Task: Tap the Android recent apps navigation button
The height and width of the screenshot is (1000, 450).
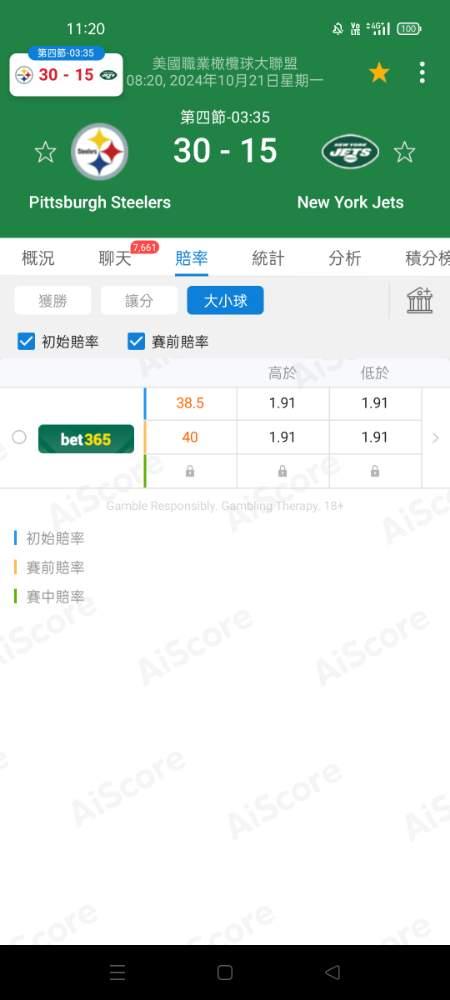Action: click(x=117, y=972)
